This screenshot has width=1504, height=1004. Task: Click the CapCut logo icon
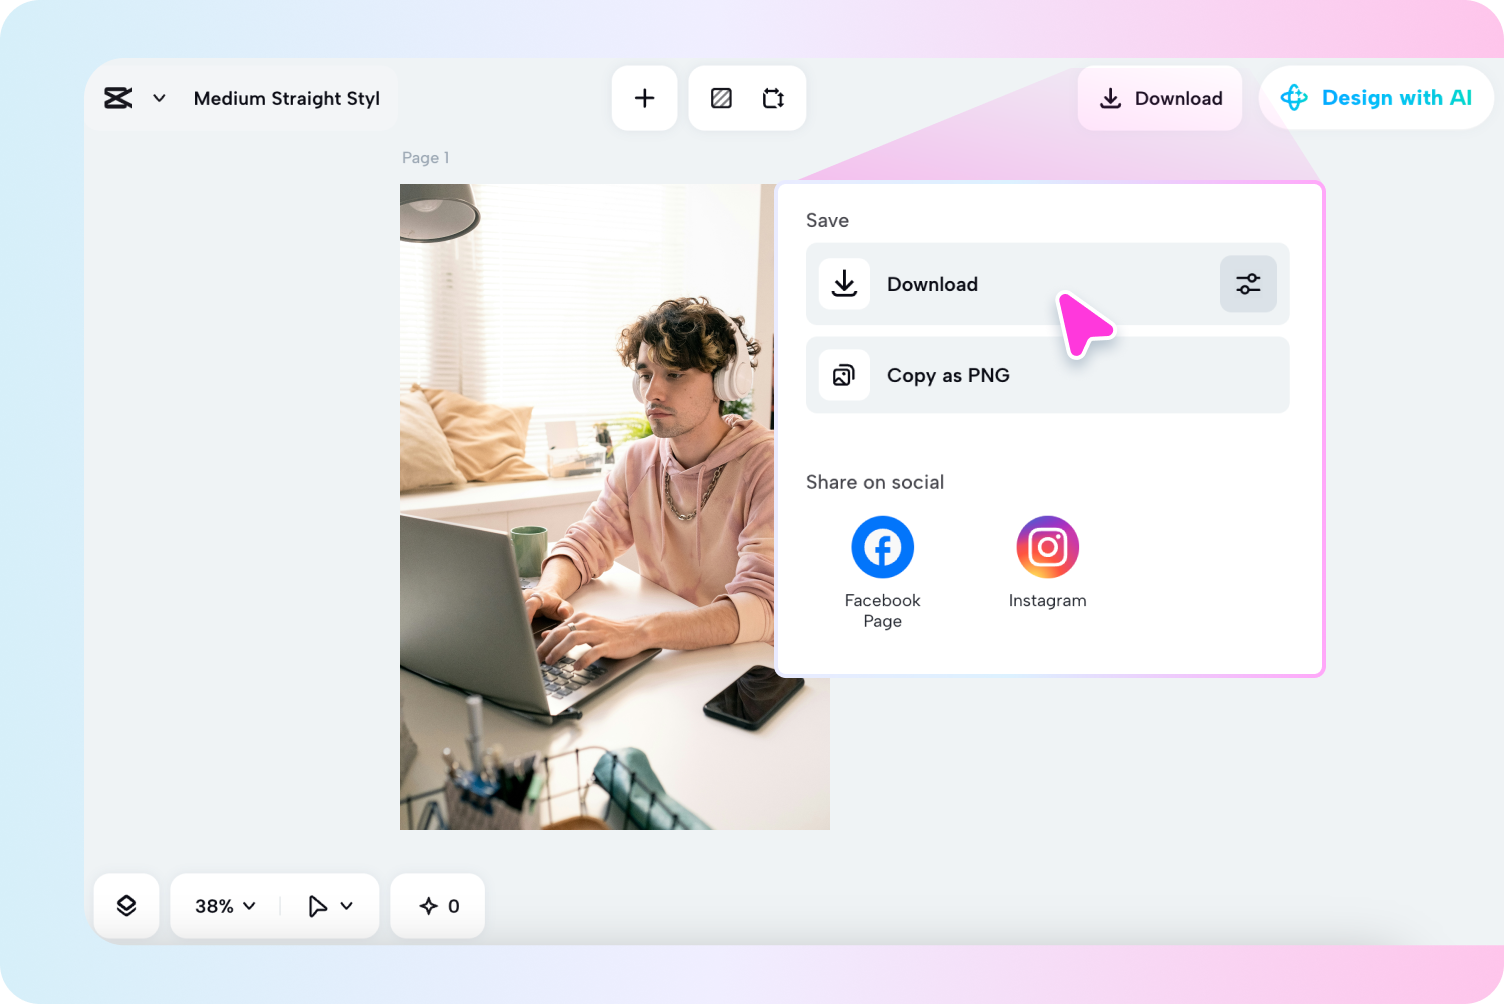pos(118,98)
